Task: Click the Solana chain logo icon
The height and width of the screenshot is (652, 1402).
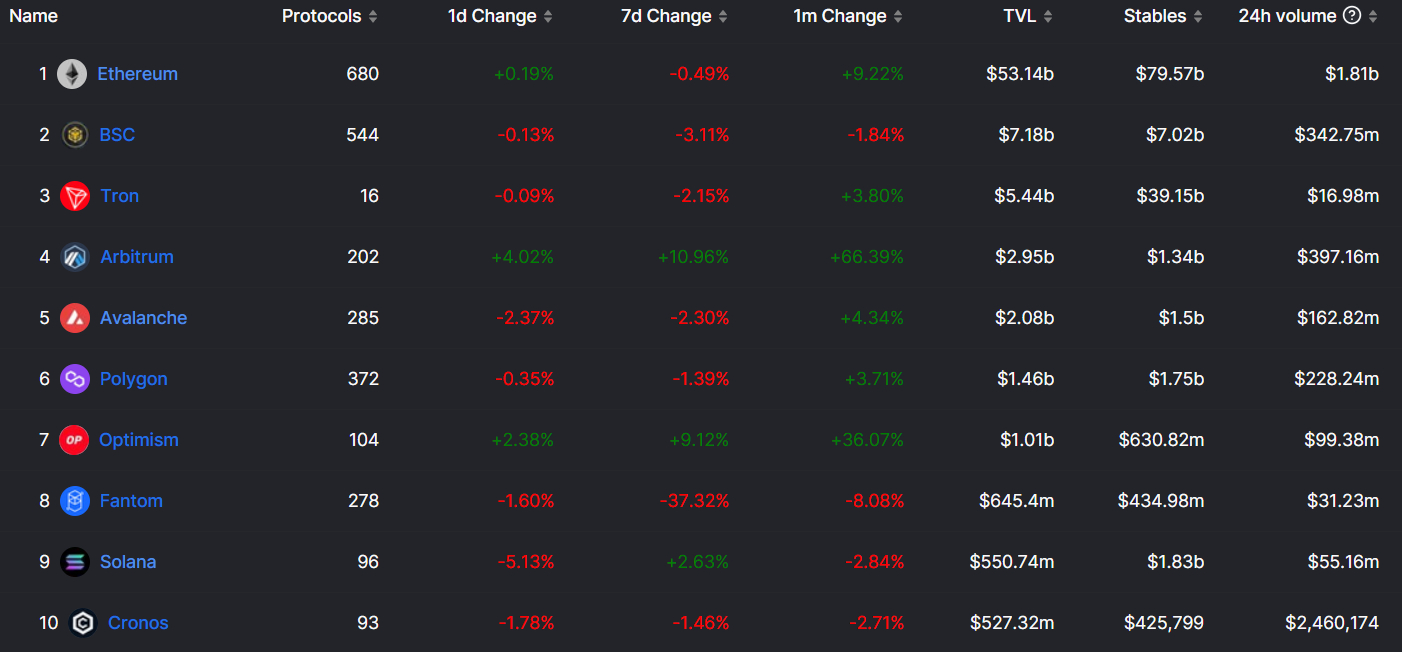Action: pyautogui.click(x=75, y=562)
